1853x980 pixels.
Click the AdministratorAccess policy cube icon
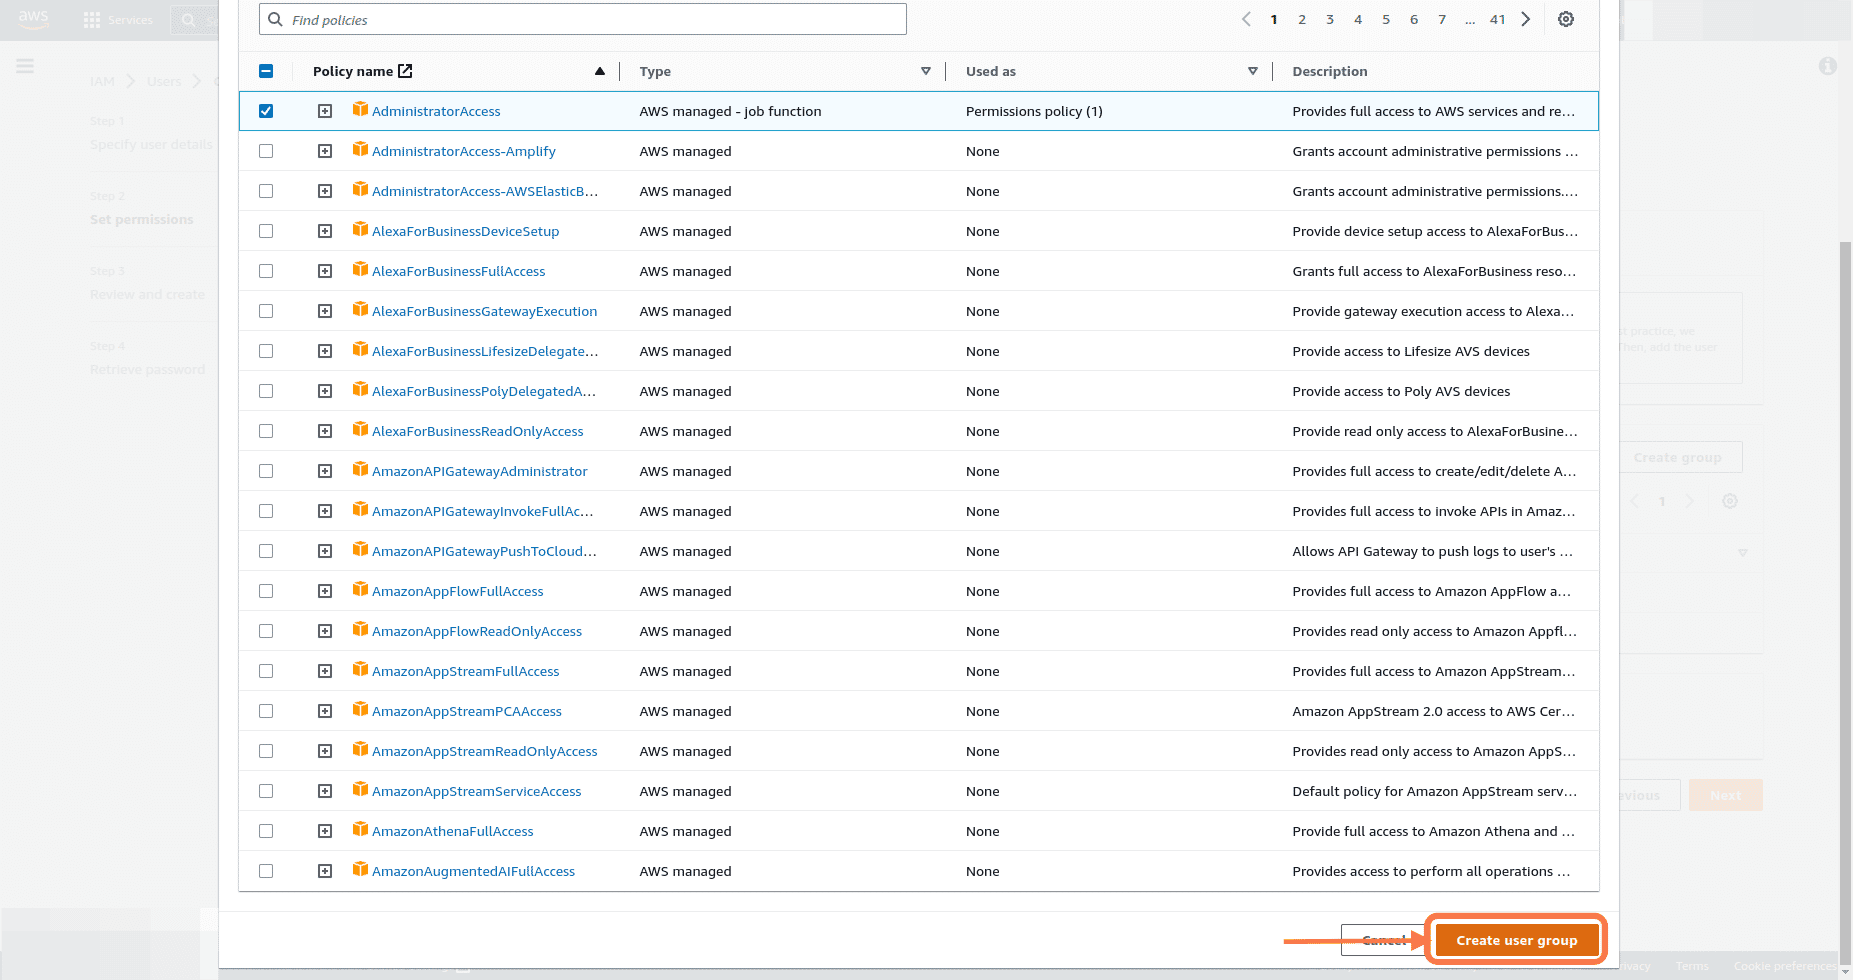[360, 109]
